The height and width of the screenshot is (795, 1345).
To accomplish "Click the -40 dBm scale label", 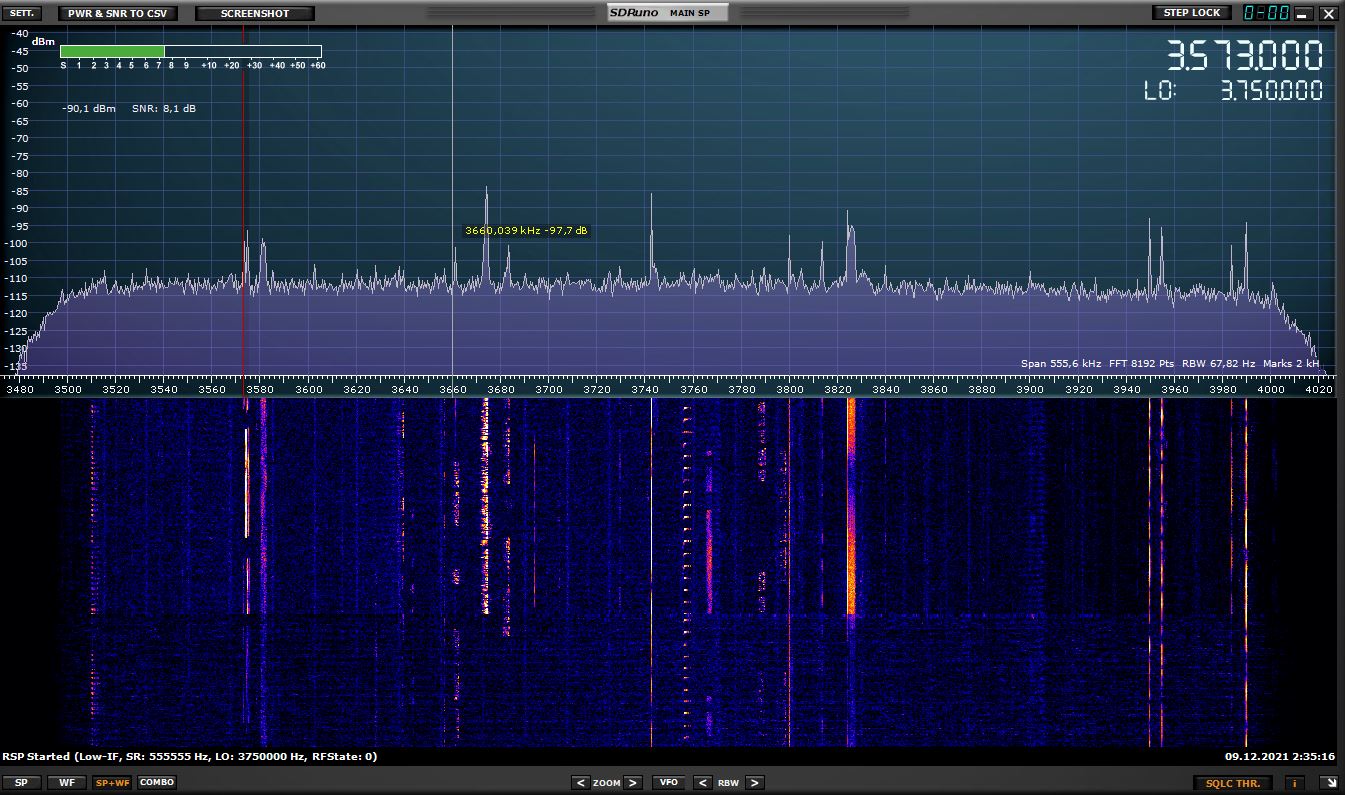I will coord(20,32).
